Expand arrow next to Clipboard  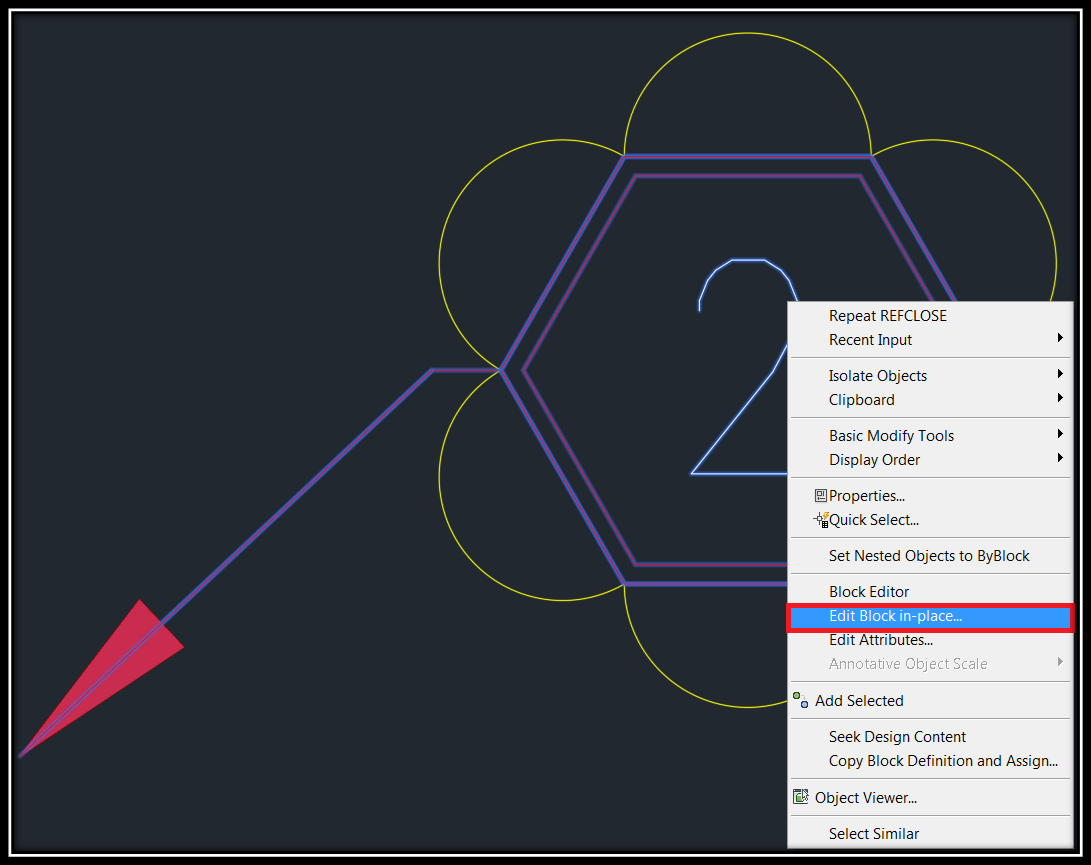1060,397
